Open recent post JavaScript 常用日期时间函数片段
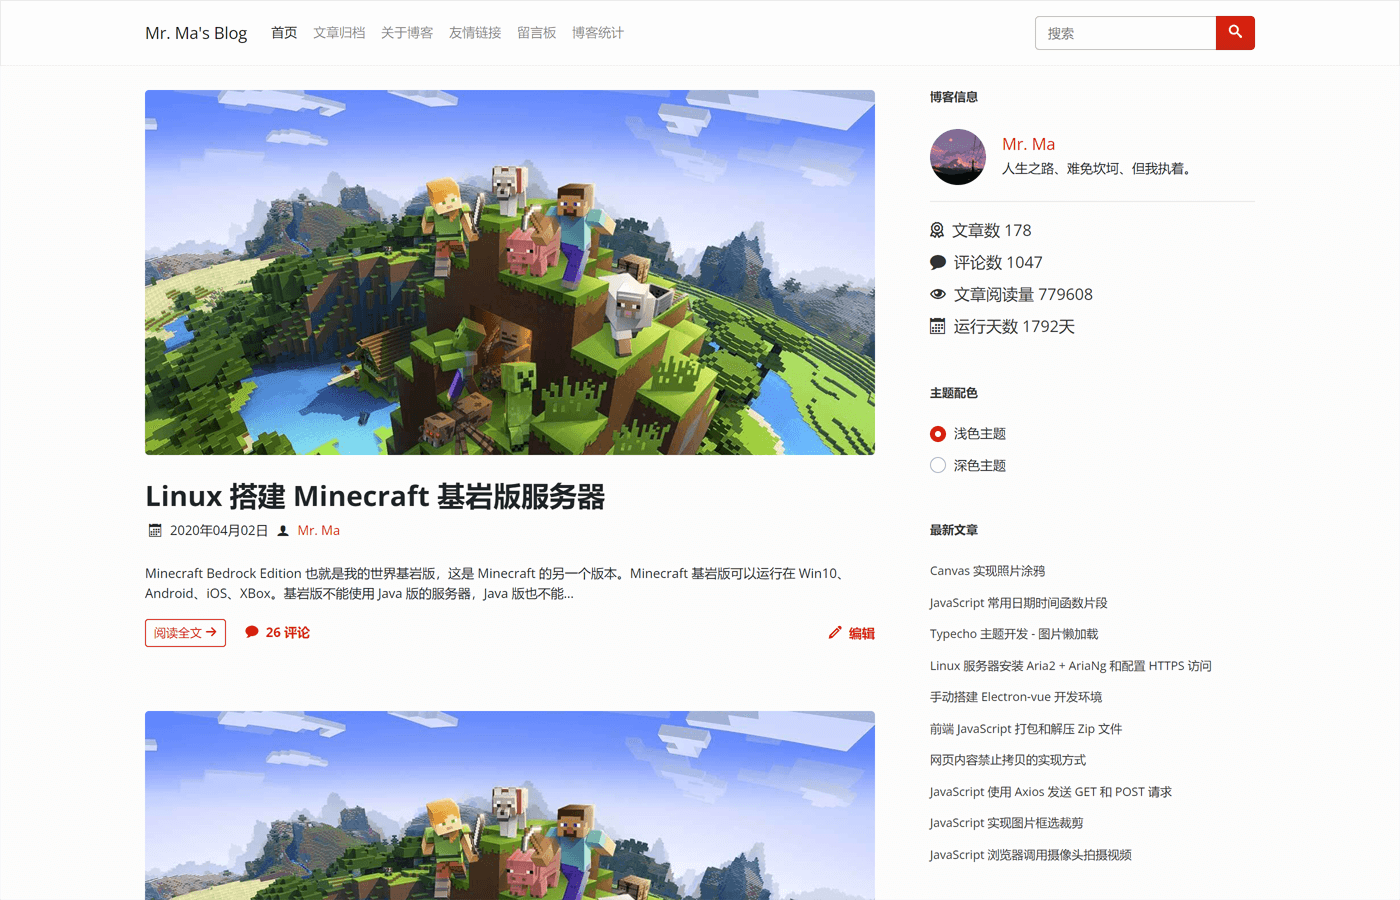The image size is (1400, 900). click(1018, 603)
